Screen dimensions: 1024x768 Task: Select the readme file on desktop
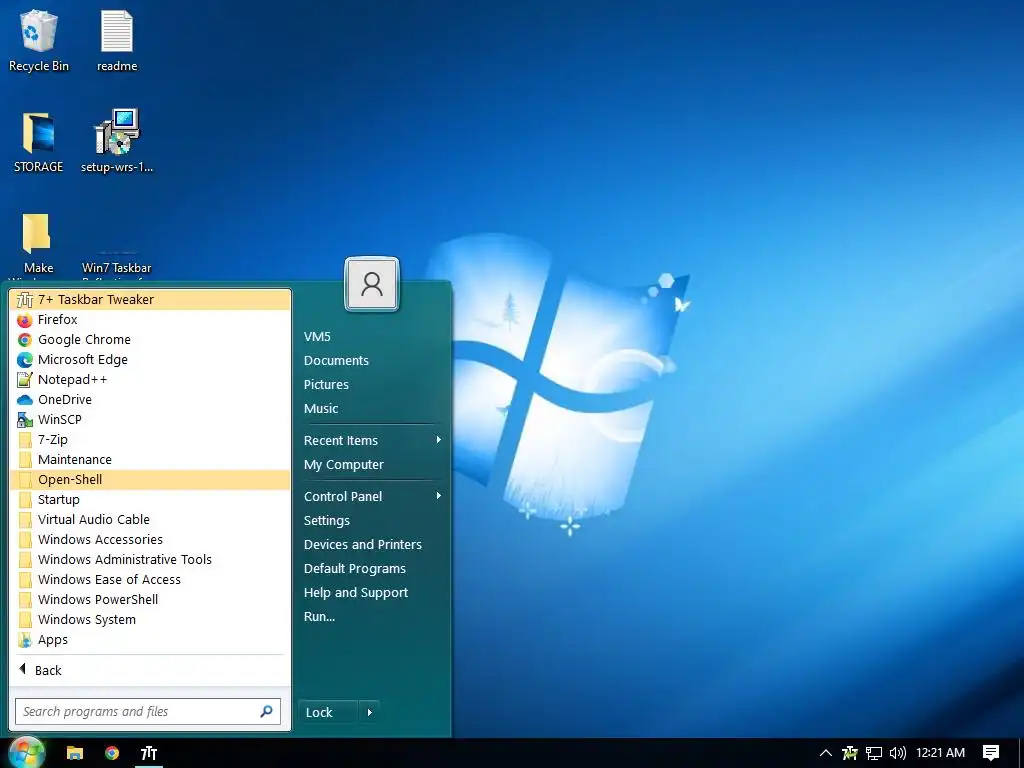pos(117,41)
